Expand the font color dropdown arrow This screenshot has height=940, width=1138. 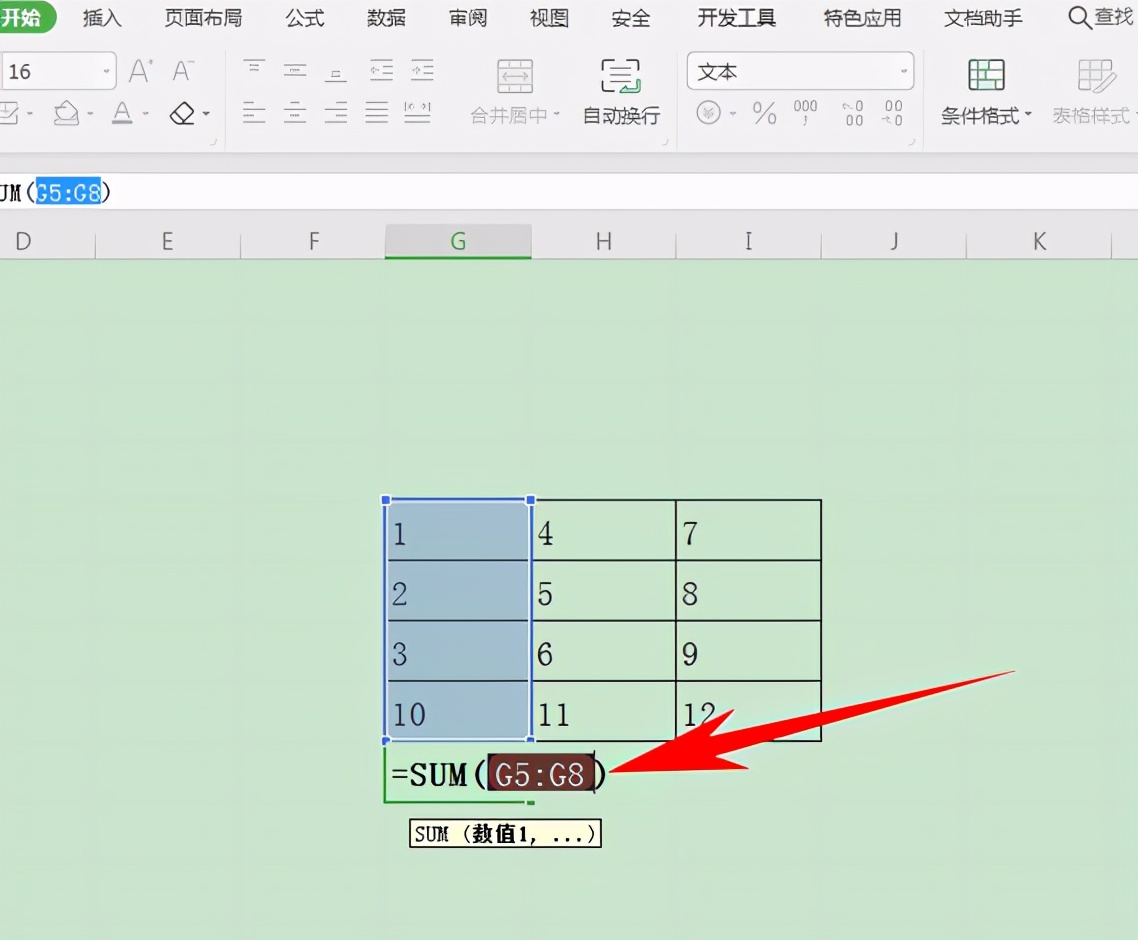(146, 113)
